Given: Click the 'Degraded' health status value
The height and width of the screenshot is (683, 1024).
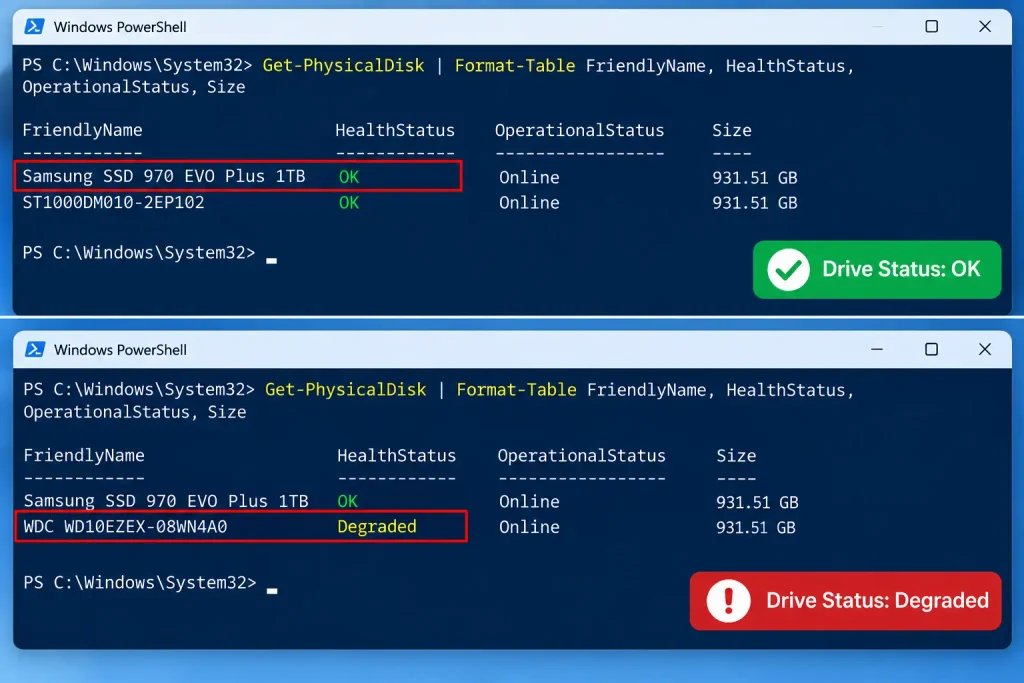Looking at the screenshot, I should pos(377,527).
